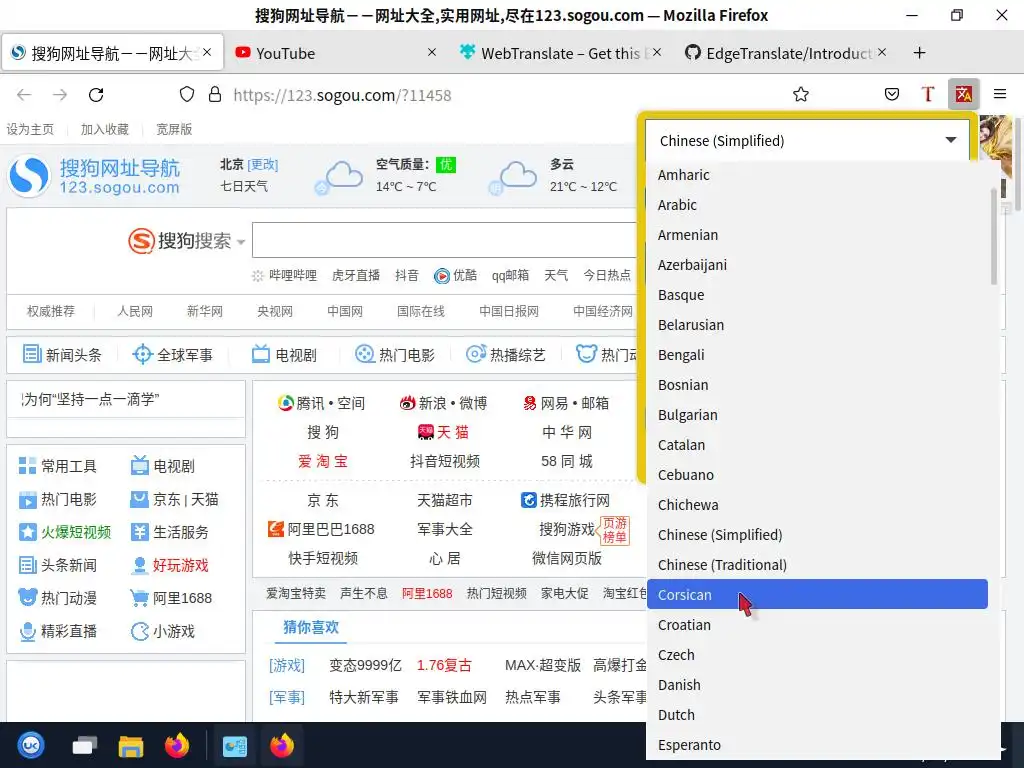Viewport: 1024px width, 768px height.
Task: Click the Sogou search input box
Action: pos(444,240)
